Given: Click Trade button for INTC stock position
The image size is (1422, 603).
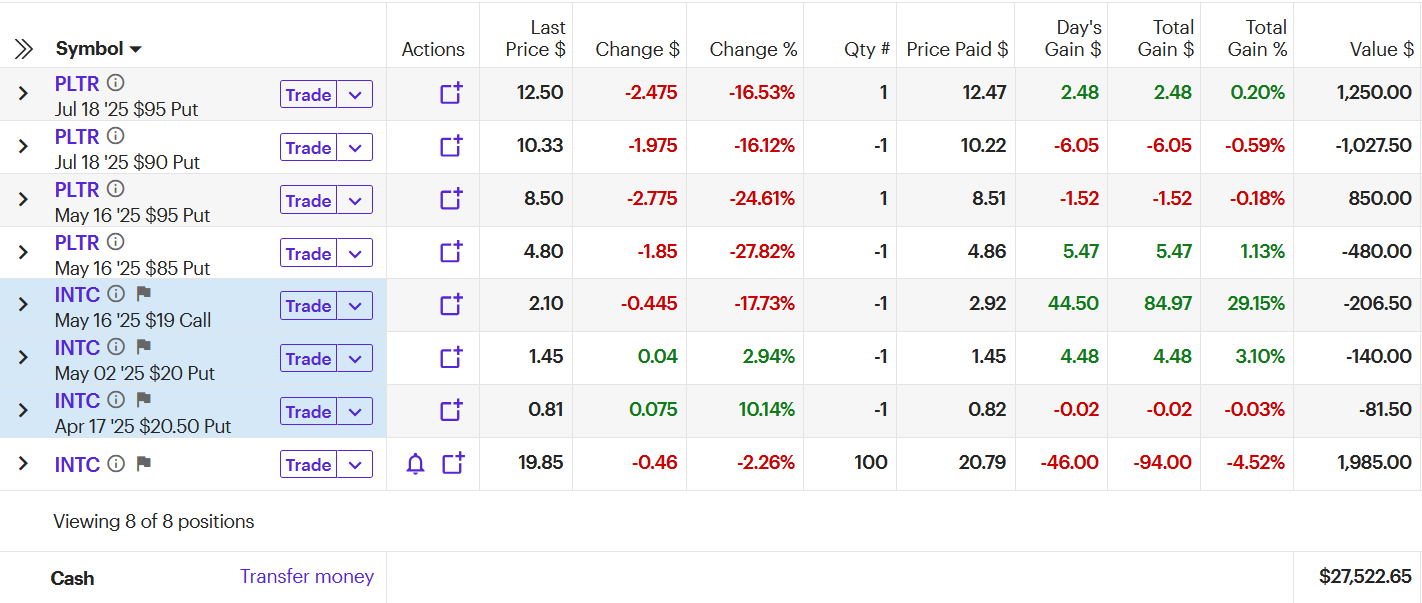Looking at the screenshot, I should point(308,465).
